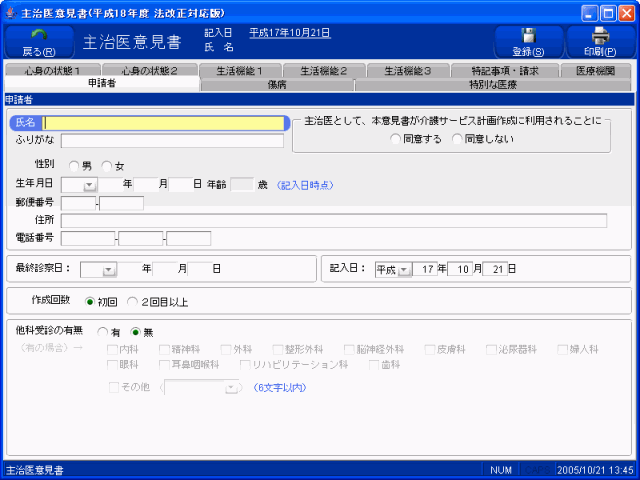Click the middle 電話番号 field
Viewport: 640px width, 480px height.
pos(141,238)
